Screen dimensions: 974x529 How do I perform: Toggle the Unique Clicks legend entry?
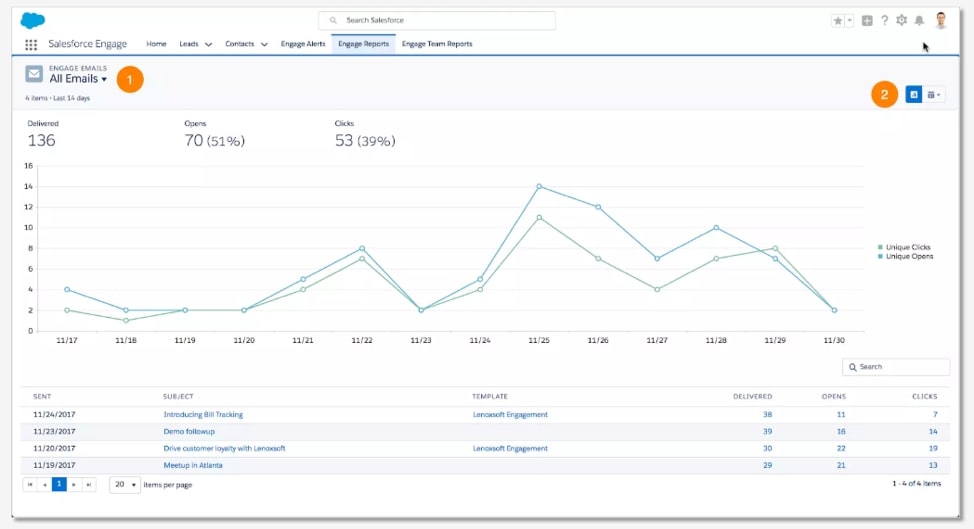point(904,247)
